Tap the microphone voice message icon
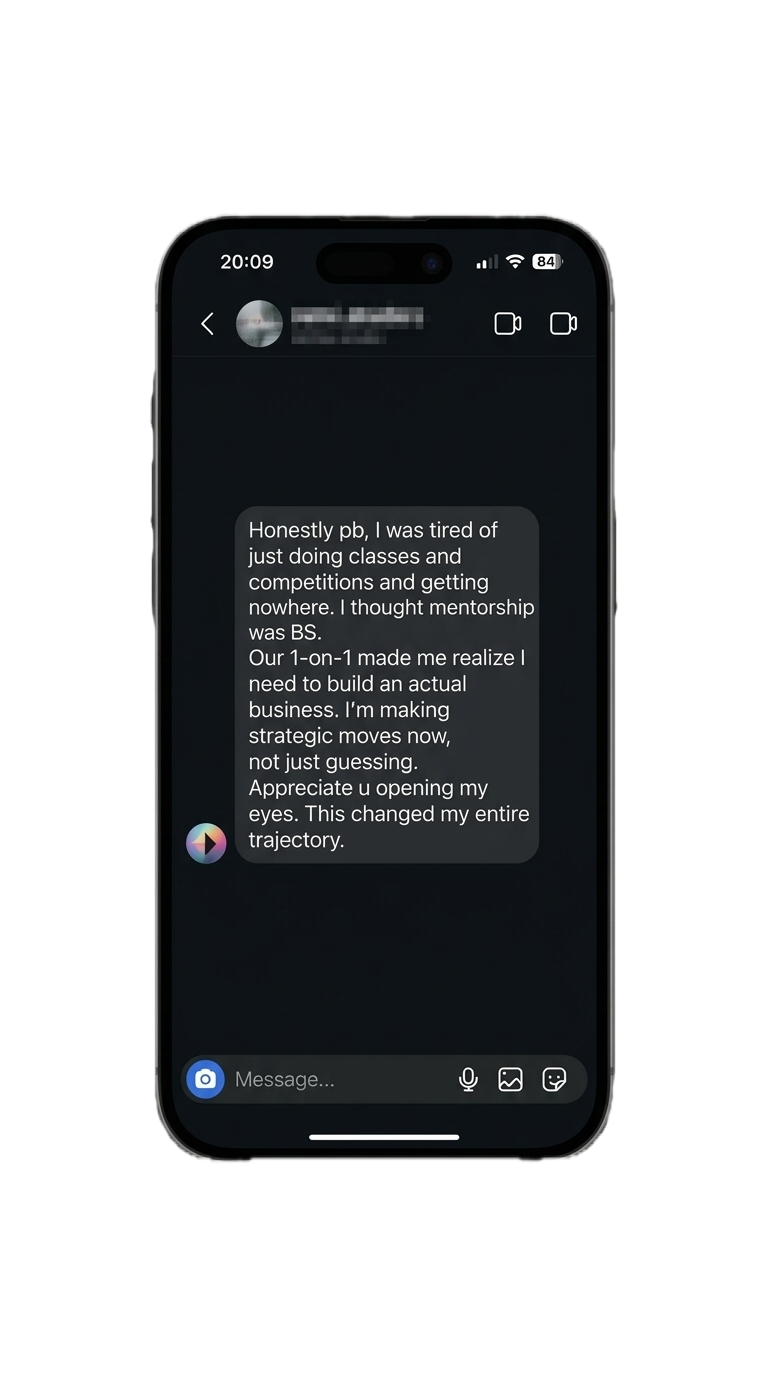This screenshot has height=1376, width=768. [468, 1079]
